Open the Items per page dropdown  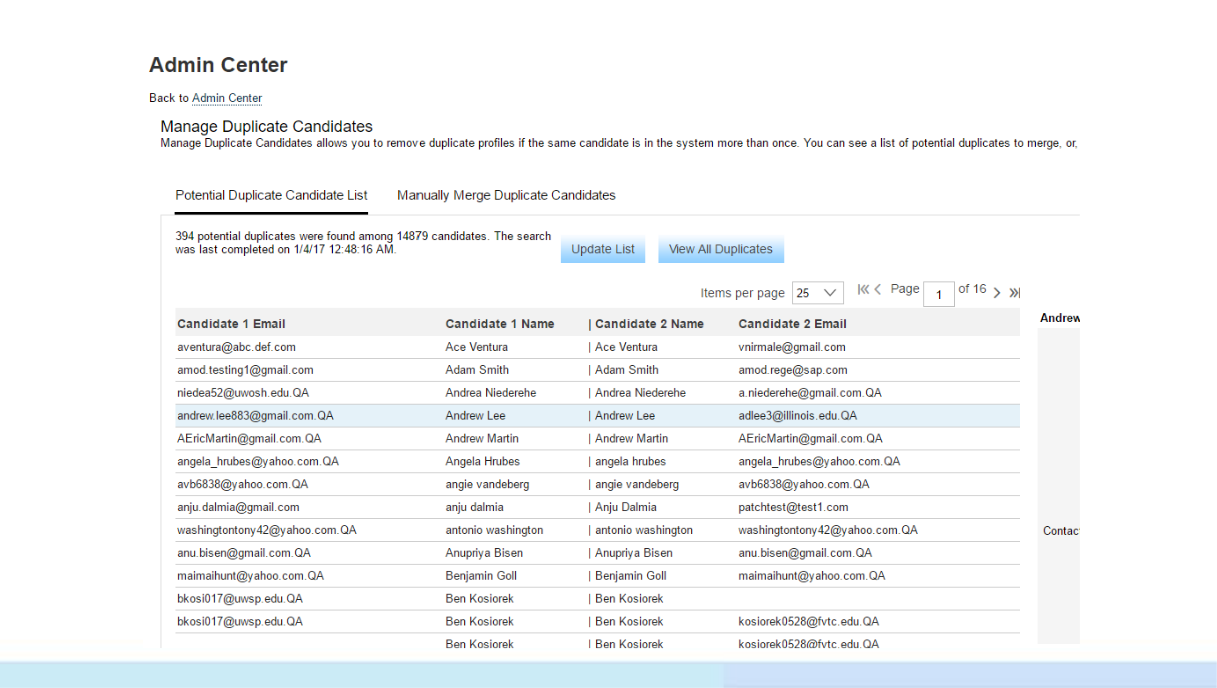[x=817, y=293]
